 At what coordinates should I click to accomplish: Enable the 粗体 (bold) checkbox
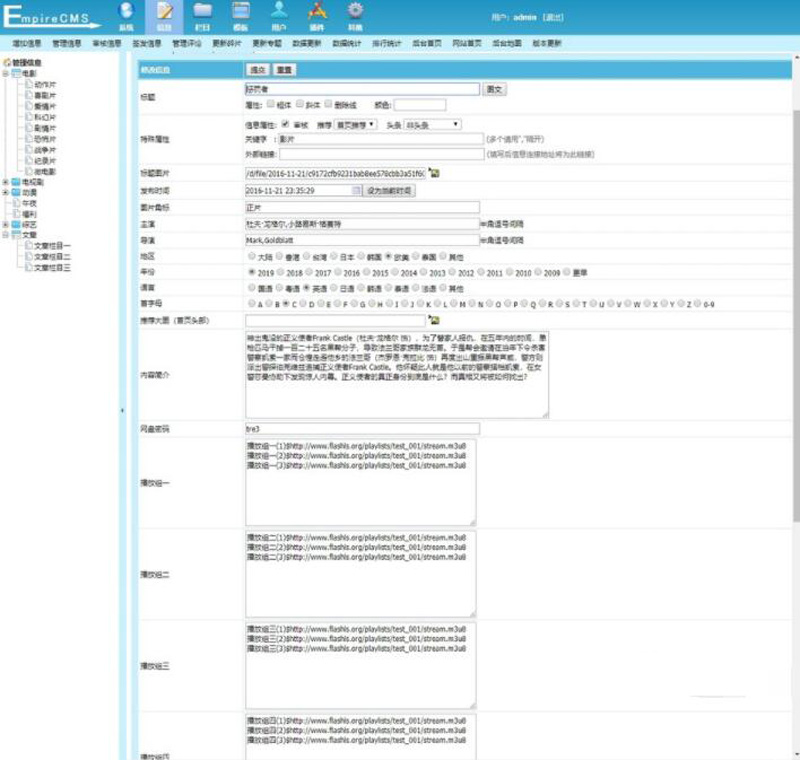[270, 104]
